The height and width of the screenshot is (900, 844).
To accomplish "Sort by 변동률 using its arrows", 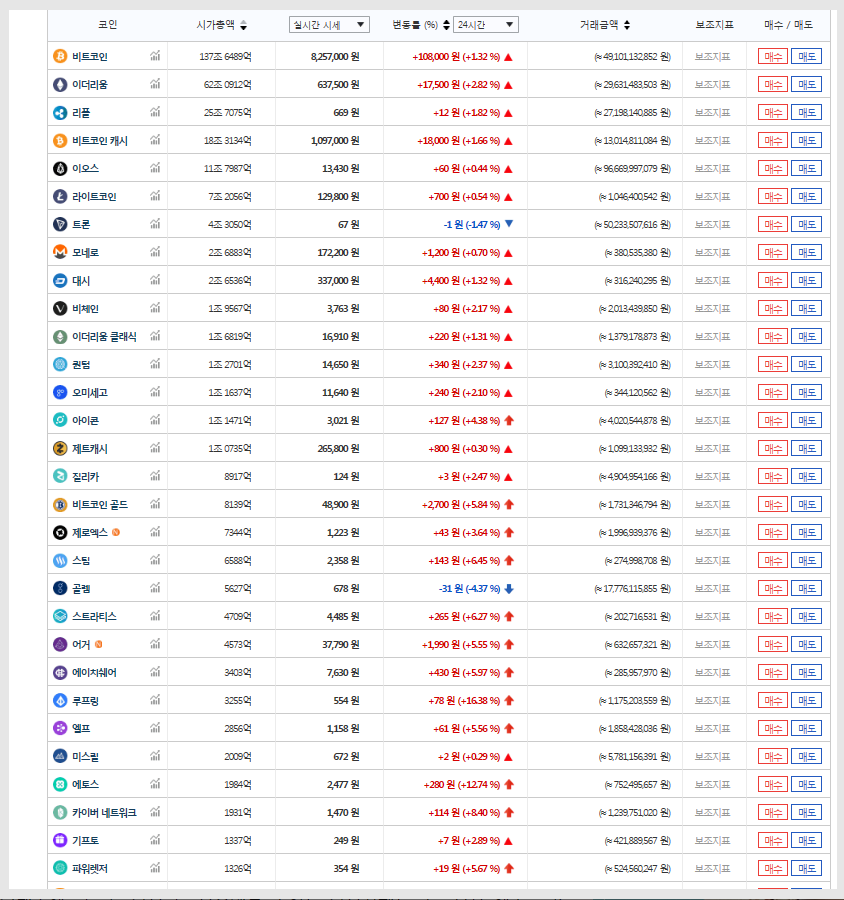I will 446,25.
